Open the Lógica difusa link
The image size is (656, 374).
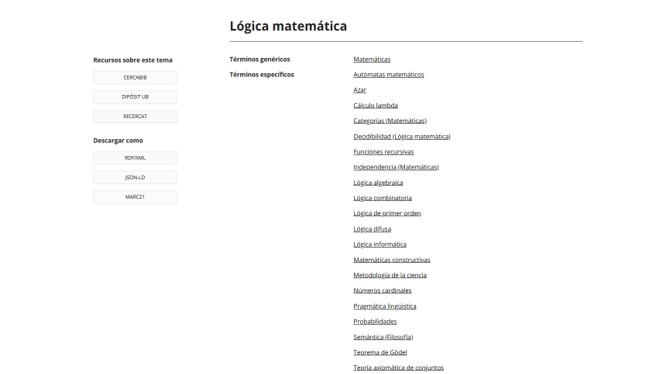tap(372, 229)
